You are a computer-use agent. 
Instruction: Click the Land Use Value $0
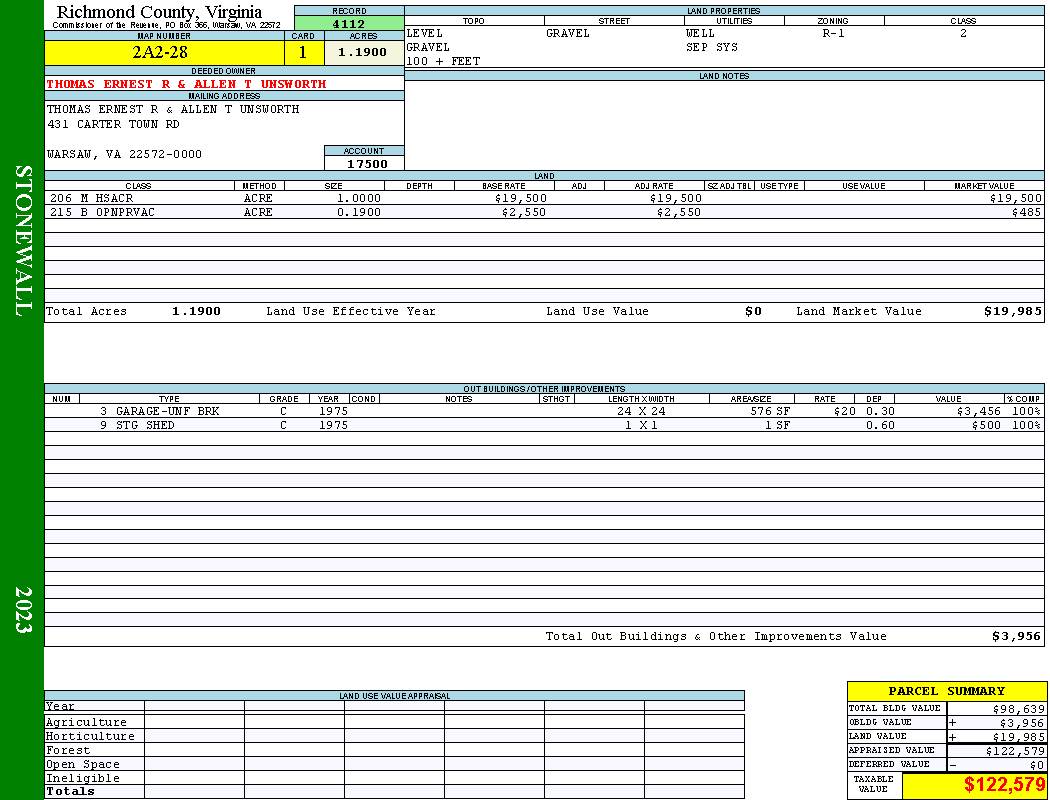(753, 311)
